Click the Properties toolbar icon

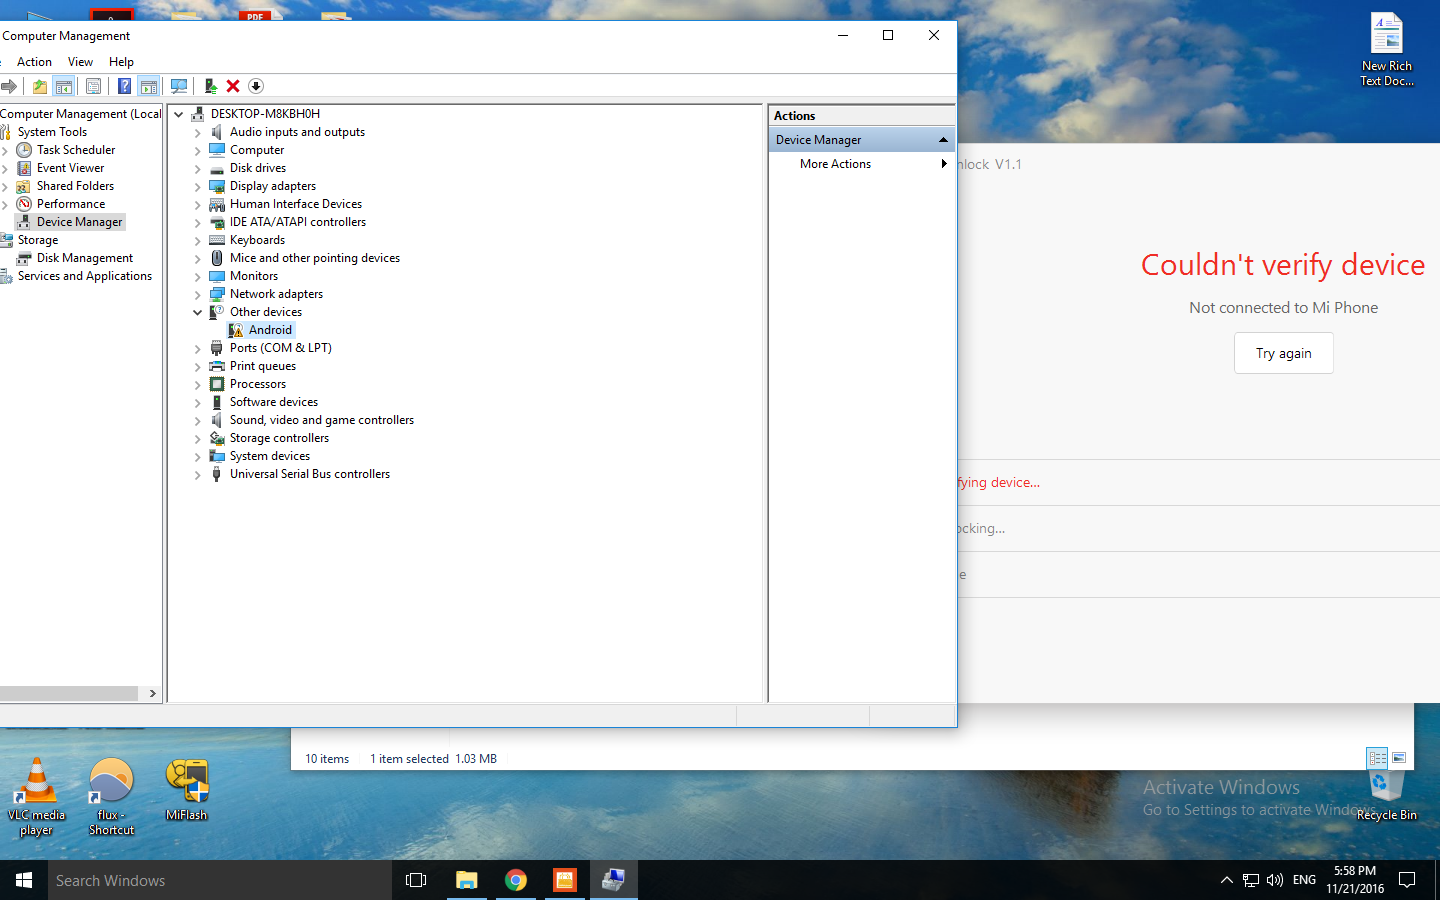[93, 86]
